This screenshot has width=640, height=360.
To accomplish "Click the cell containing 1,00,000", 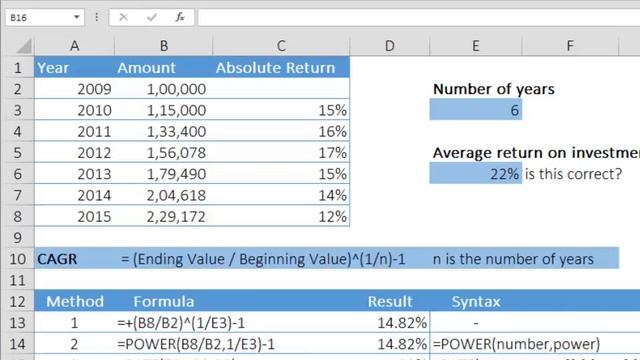I will click(164, 89).
